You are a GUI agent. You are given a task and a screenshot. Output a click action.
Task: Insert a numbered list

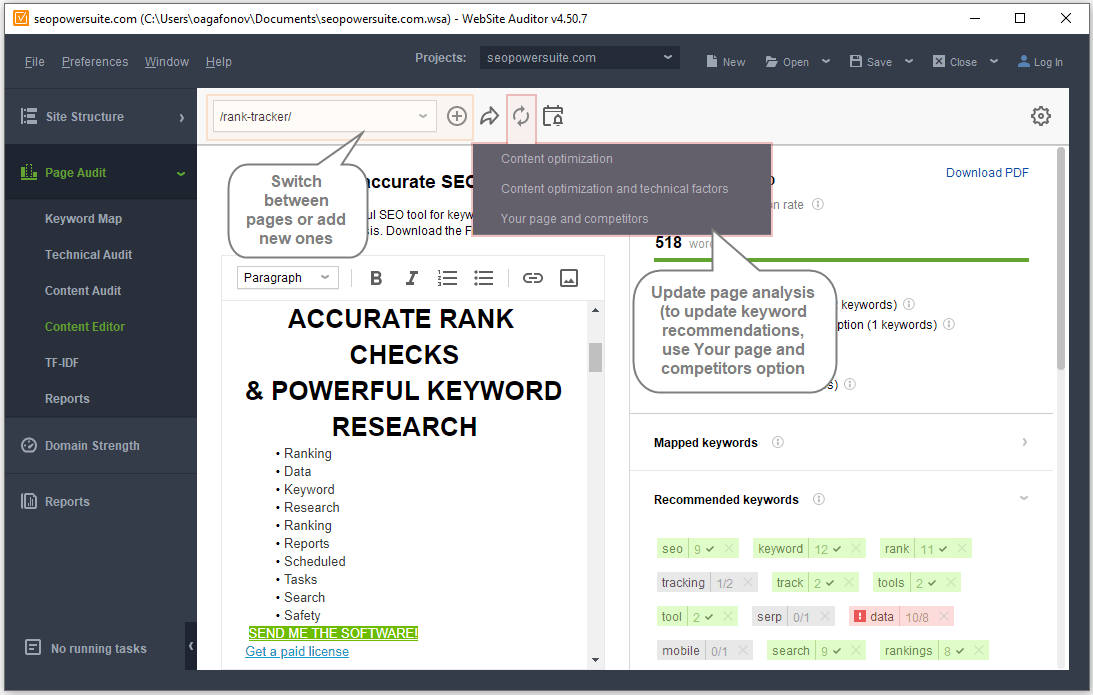[x=448, y=278]
